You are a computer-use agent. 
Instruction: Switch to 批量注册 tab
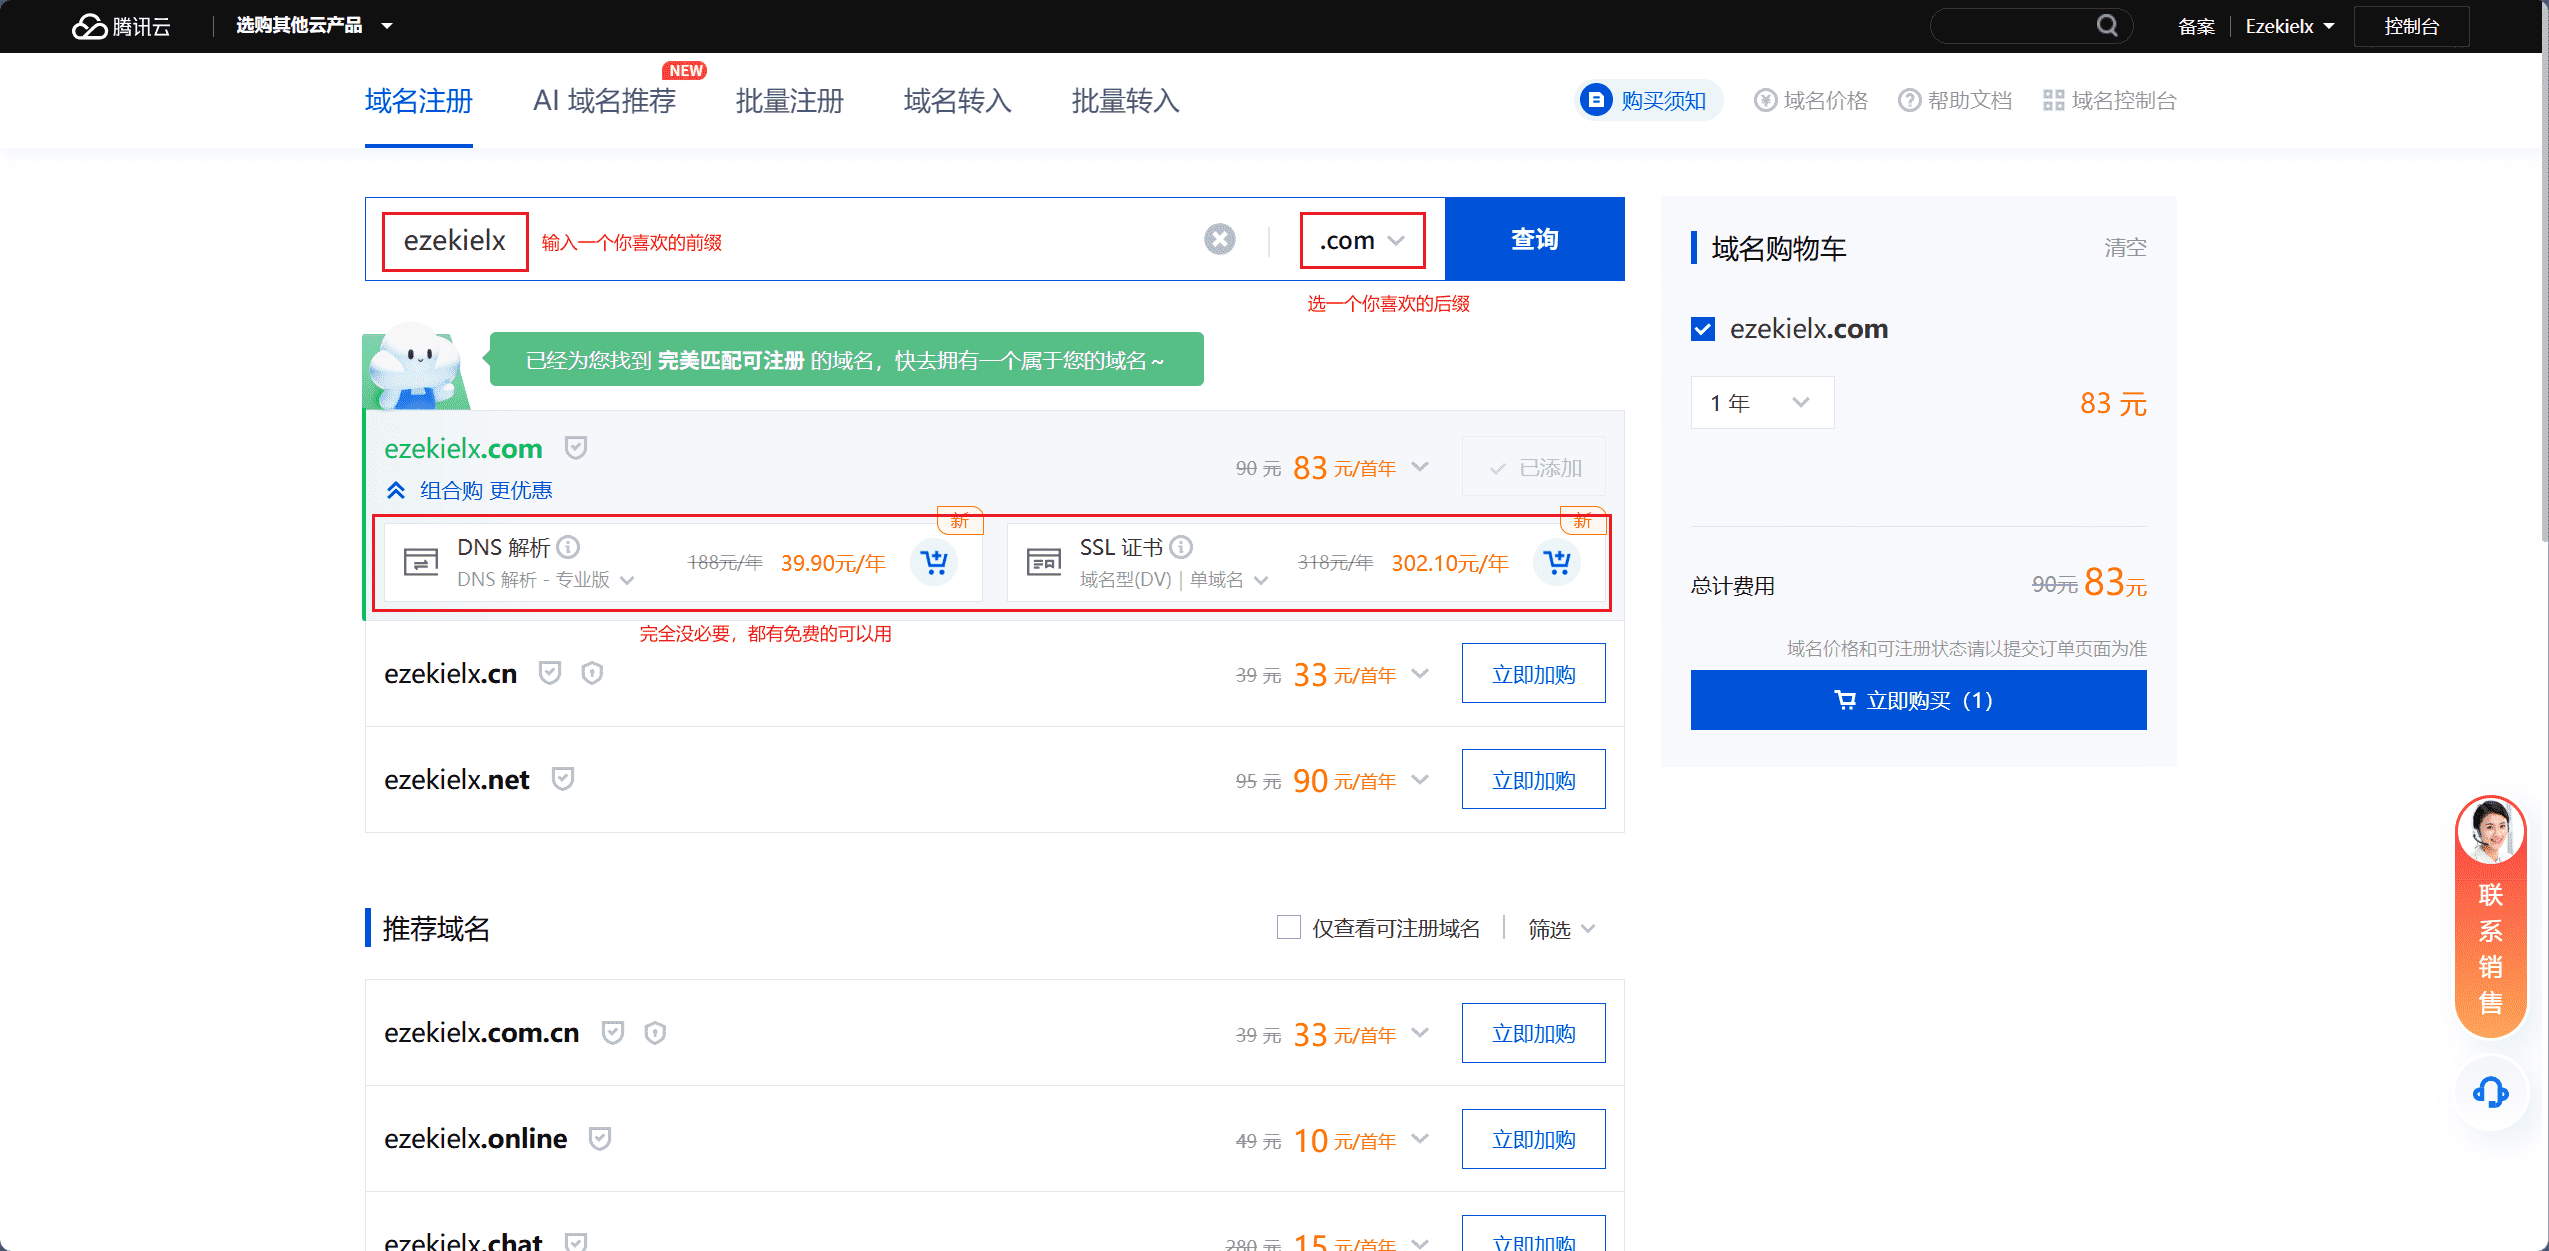[789, 101]
